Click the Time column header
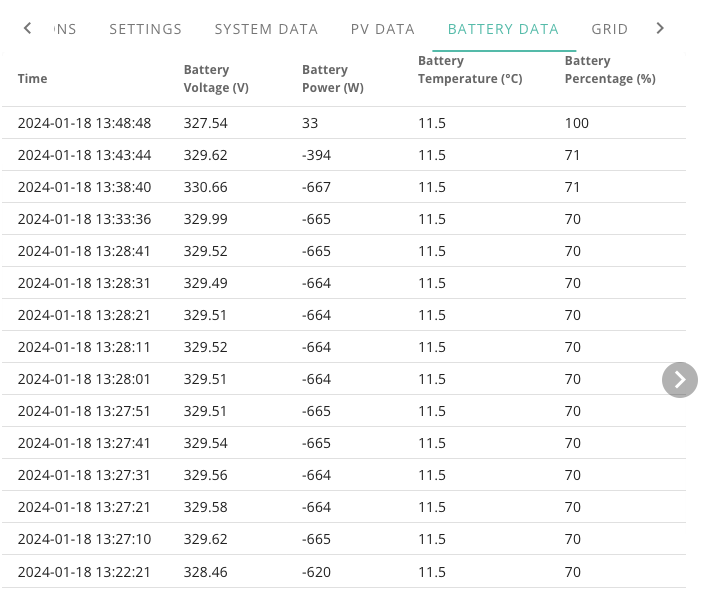This screenshot has height=601, width=701. (32, 79)
